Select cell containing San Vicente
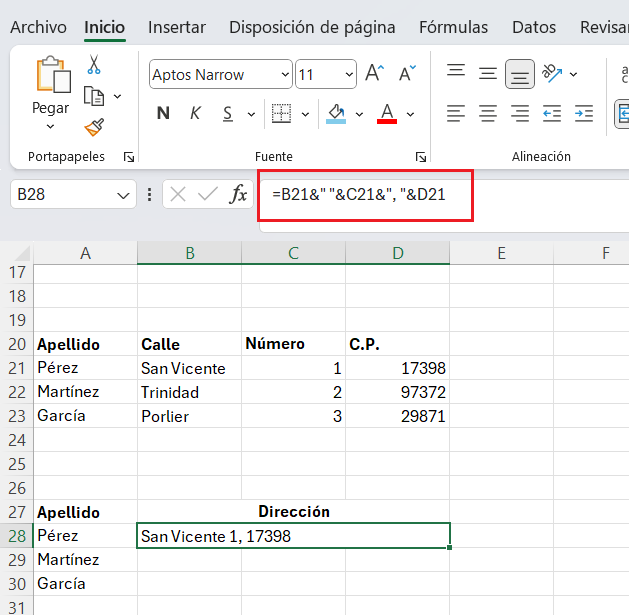 [x=189, y=368]
